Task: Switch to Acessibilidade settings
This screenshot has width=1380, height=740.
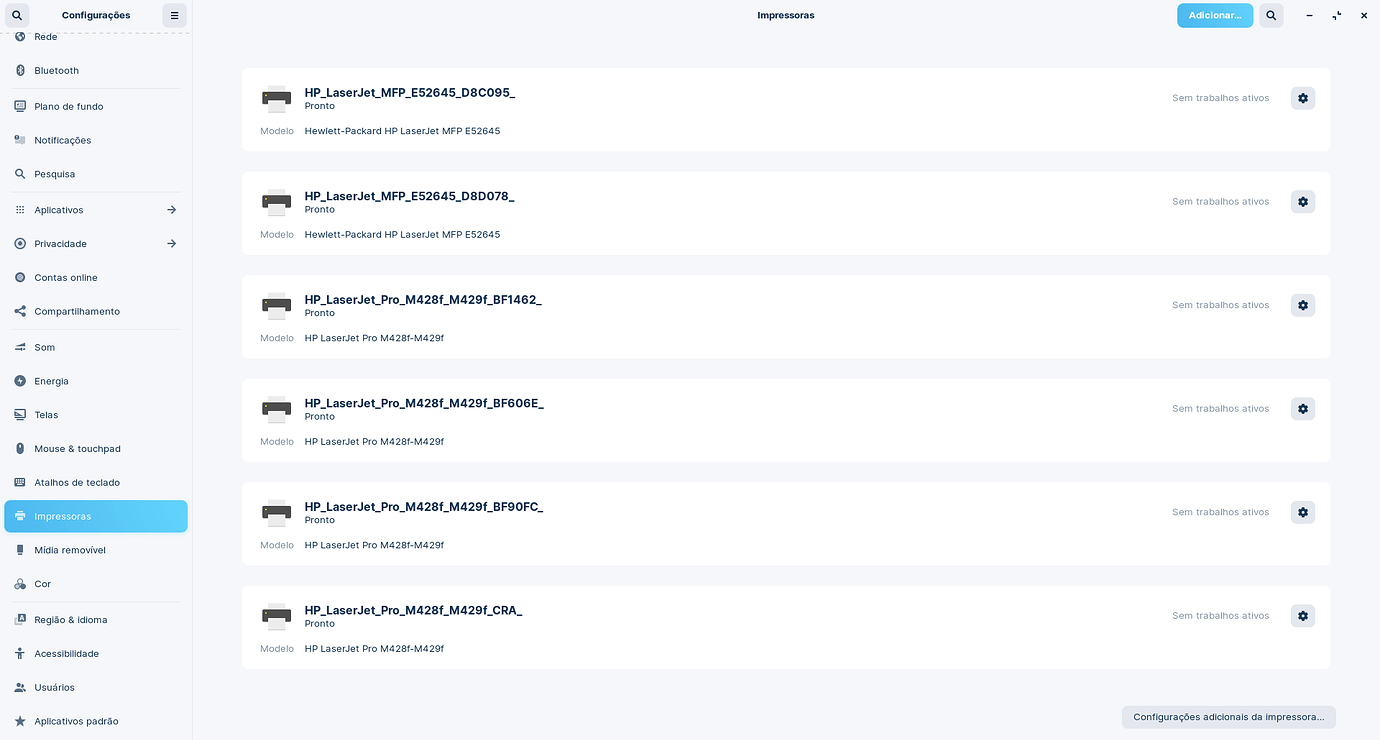Action: (x=66, y=654)
